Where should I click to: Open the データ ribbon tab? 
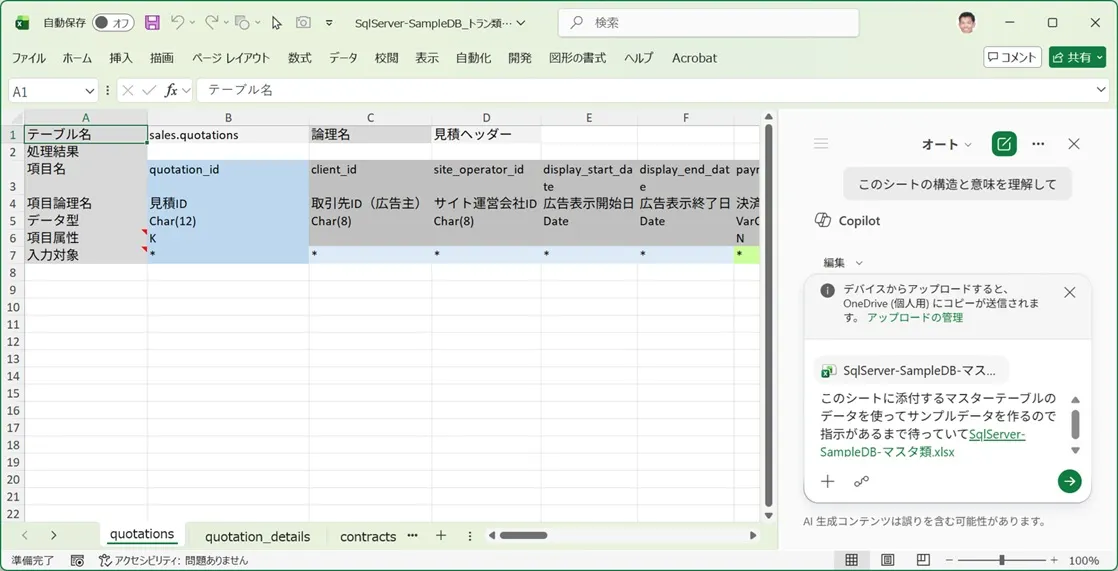tap(343, 58)
